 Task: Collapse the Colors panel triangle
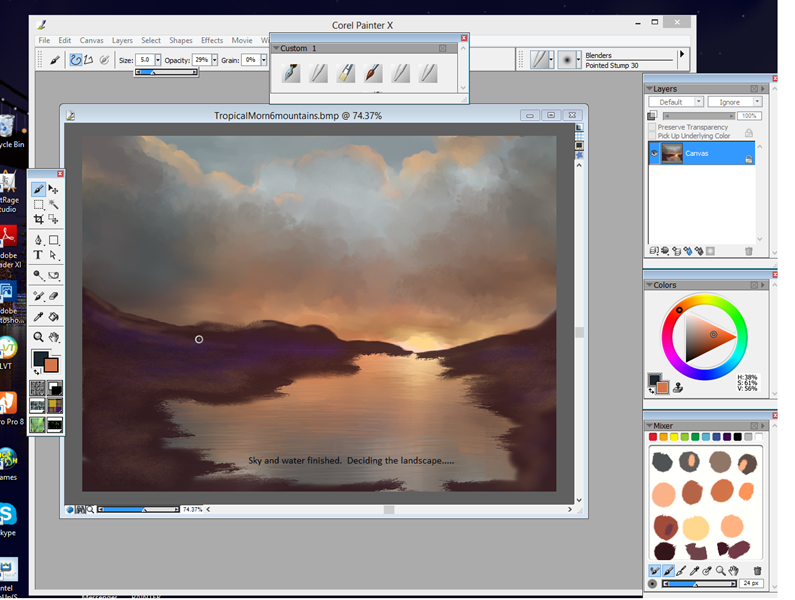[x=649, y=285]
